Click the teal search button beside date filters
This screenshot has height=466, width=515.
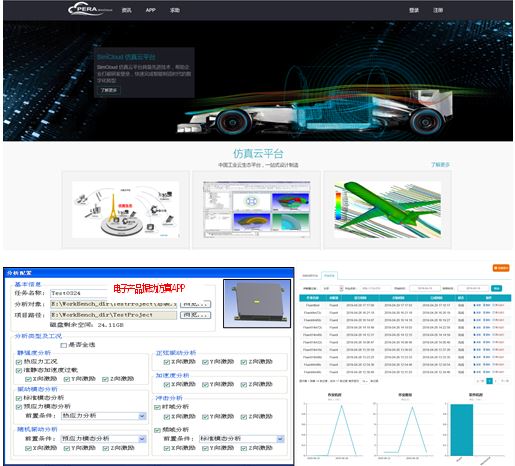[x=496, y=288]
